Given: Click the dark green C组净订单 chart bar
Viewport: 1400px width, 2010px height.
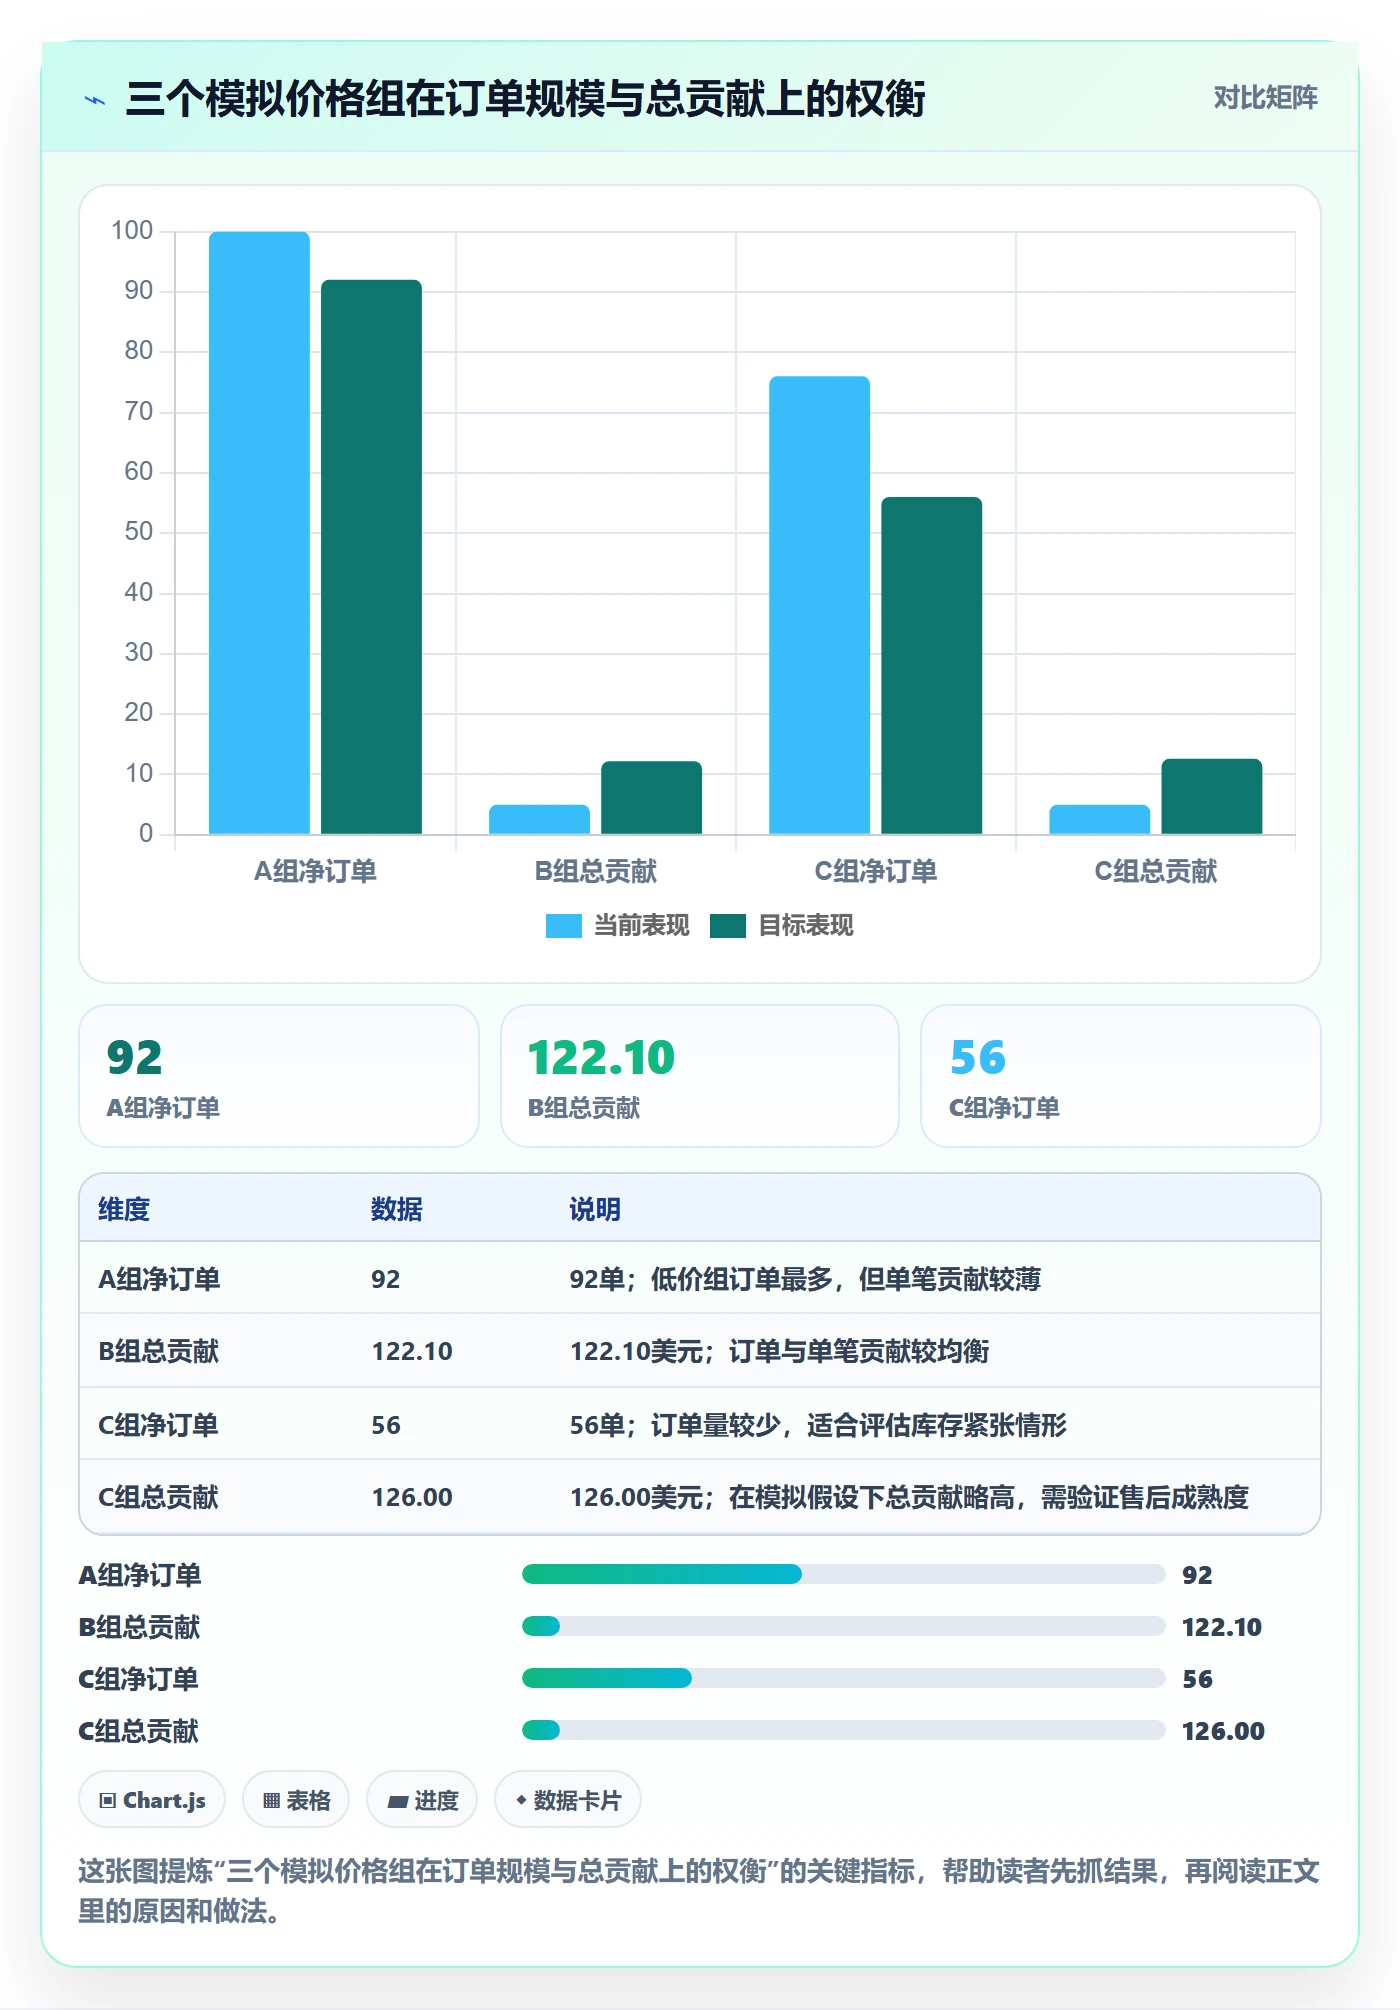Looking at the screenshot, I should point(931,665).
